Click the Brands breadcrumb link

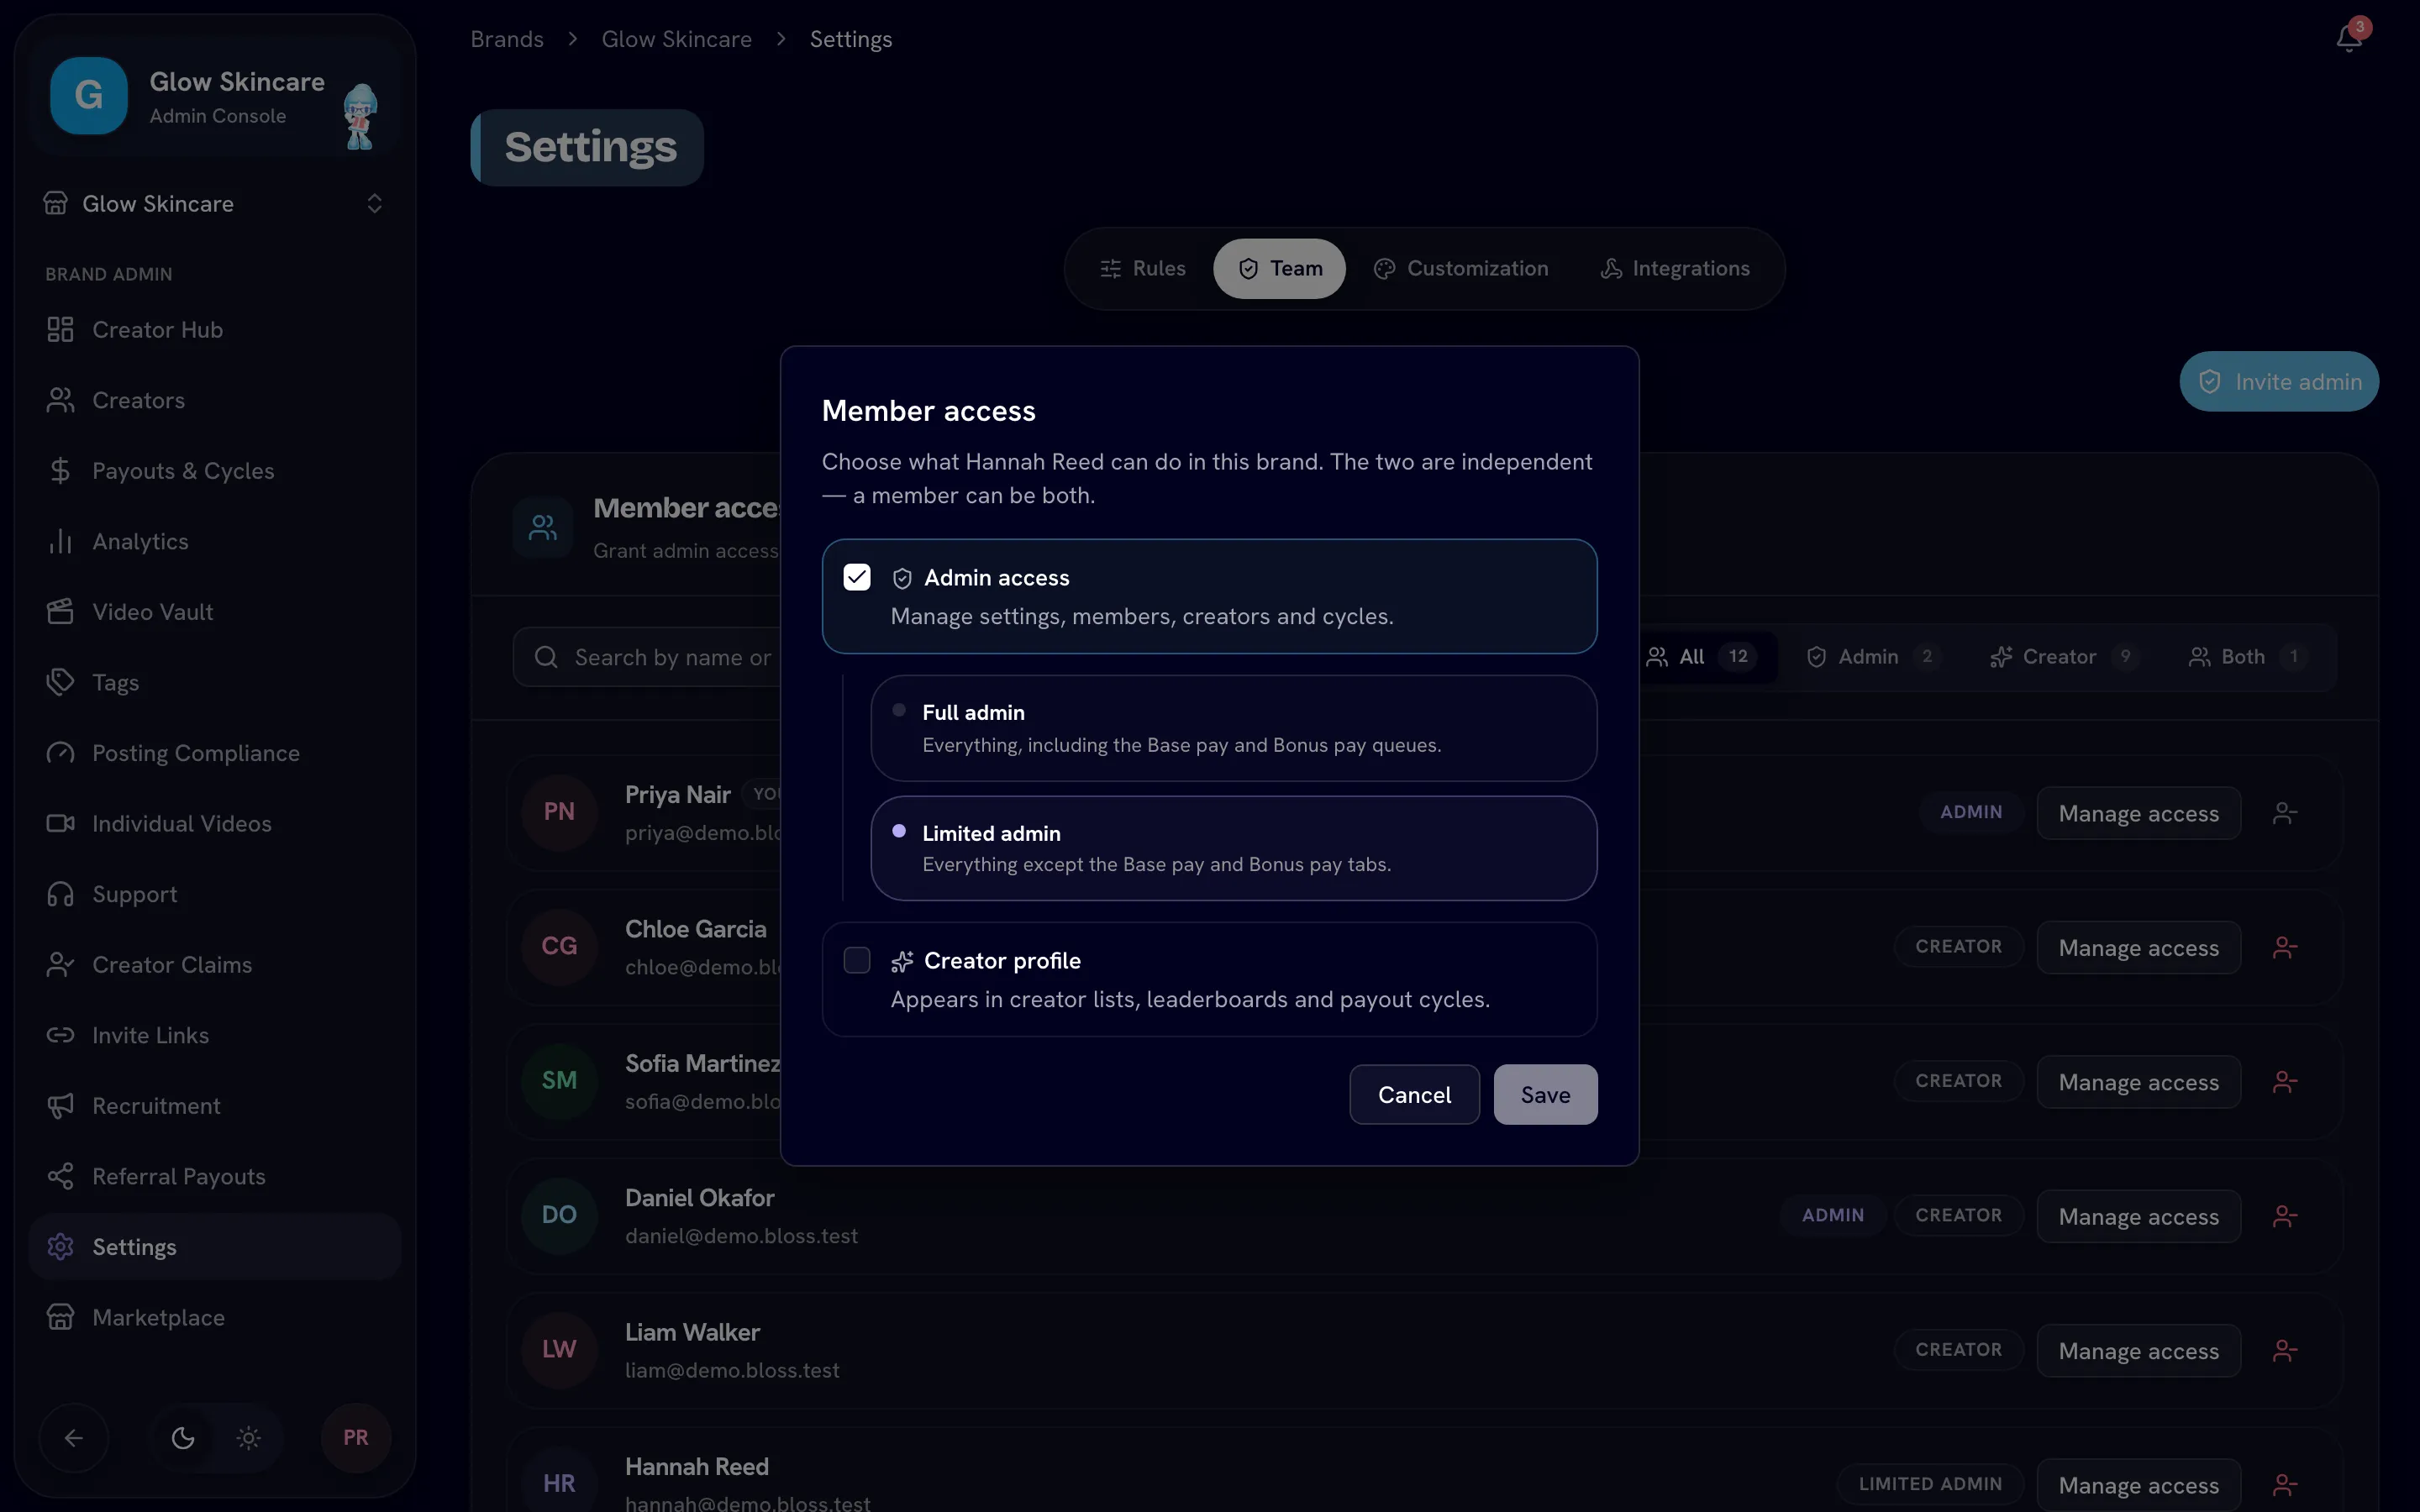click(x=507, y=39)
